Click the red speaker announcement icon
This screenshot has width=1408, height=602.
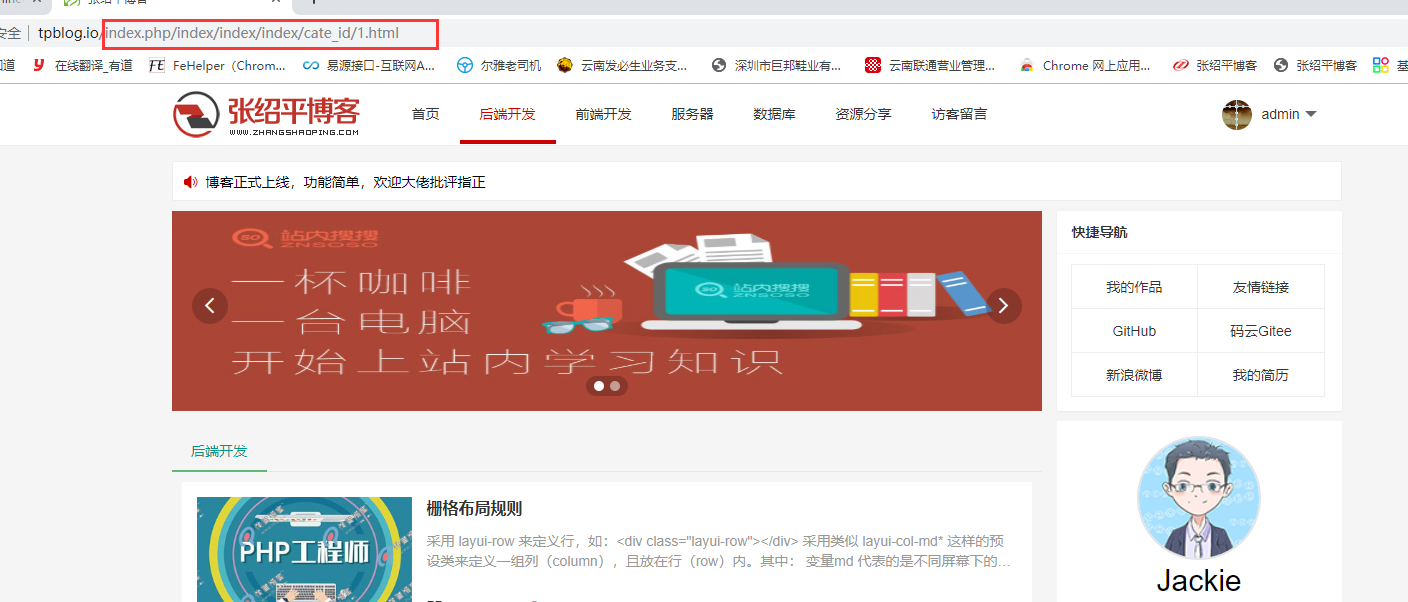click(x=190, y=182)
